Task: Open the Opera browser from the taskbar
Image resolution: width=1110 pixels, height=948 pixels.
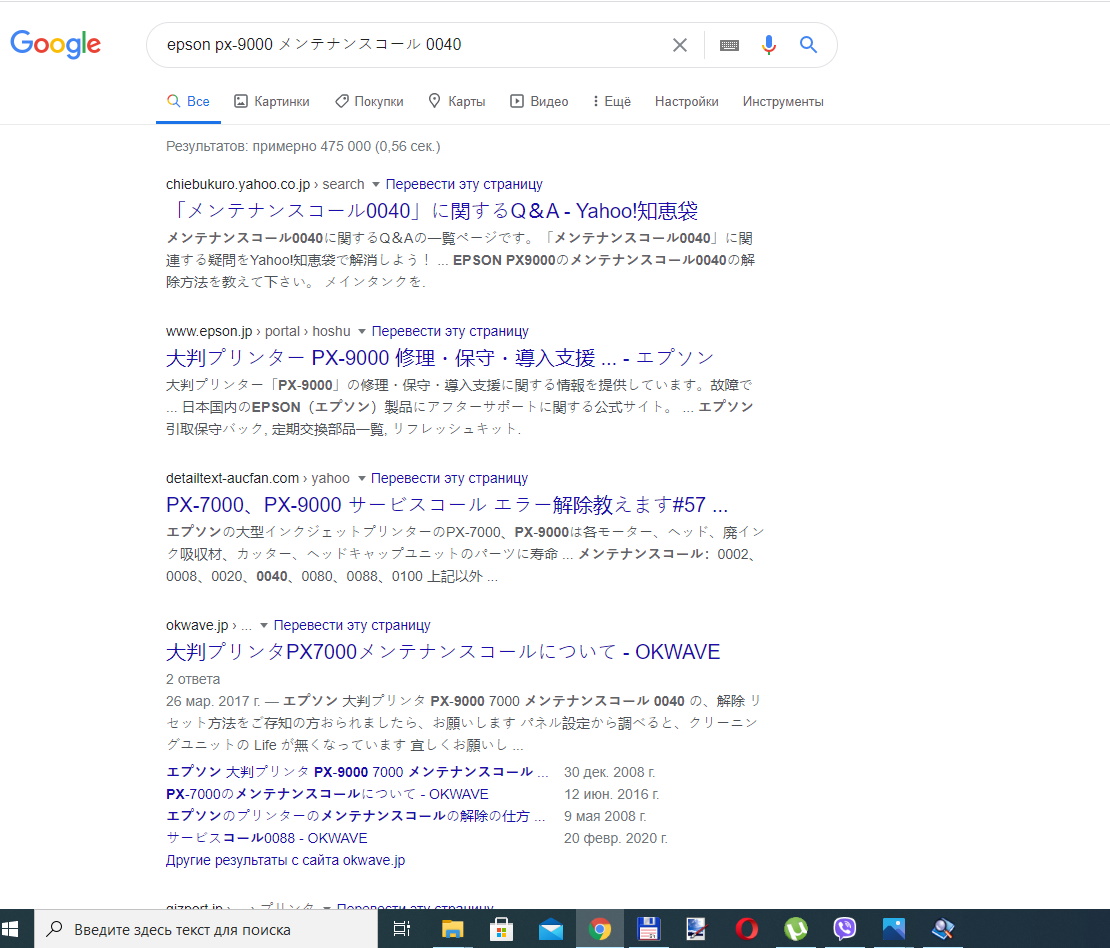Action: click(747, 929)
